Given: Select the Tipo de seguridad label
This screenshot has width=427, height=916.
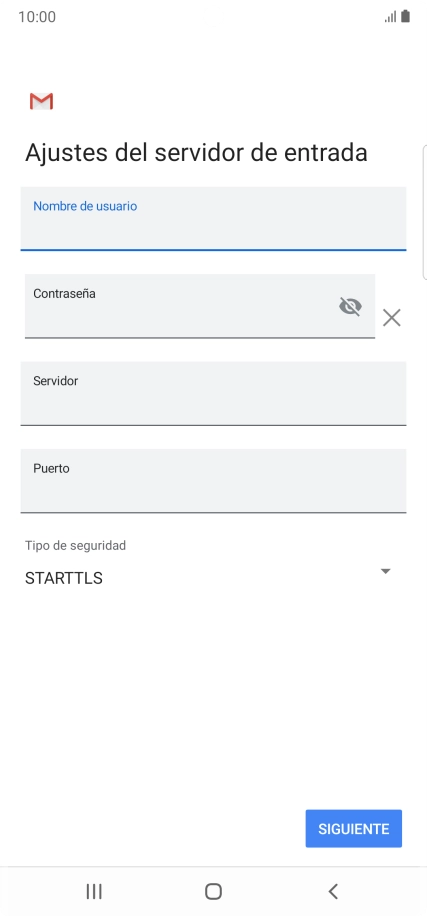Looking at the screenshot, I should [x=75, y=546].
